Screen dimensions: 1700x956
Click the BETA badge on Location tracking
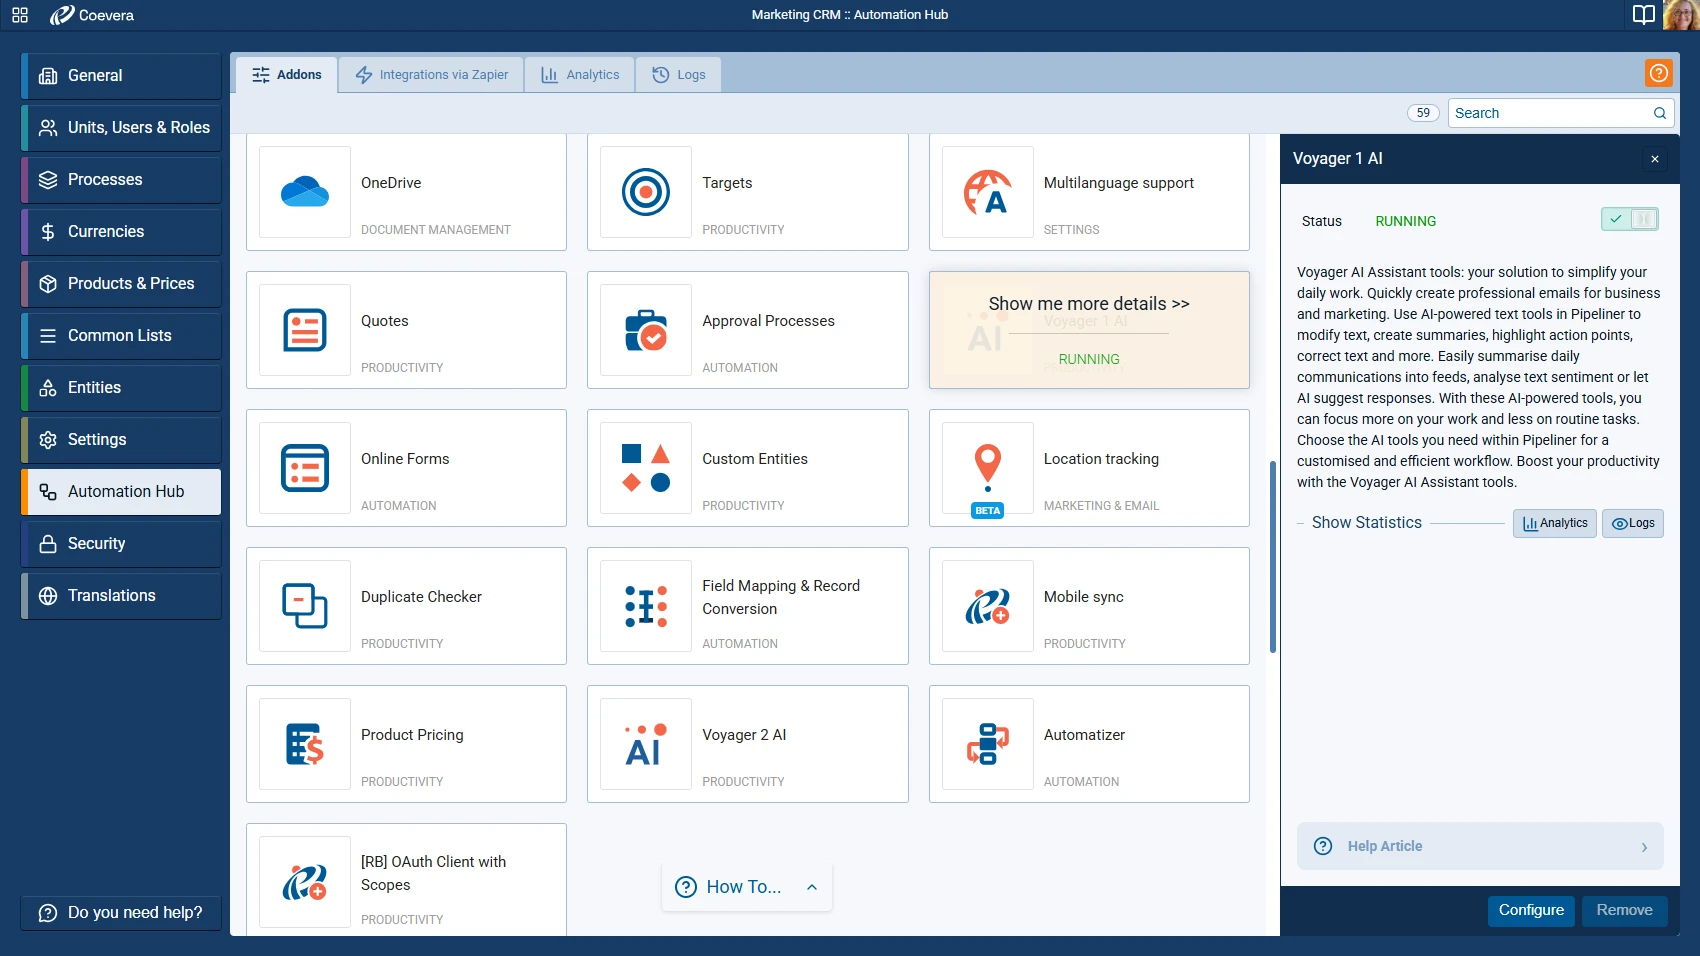pos(987,510)
